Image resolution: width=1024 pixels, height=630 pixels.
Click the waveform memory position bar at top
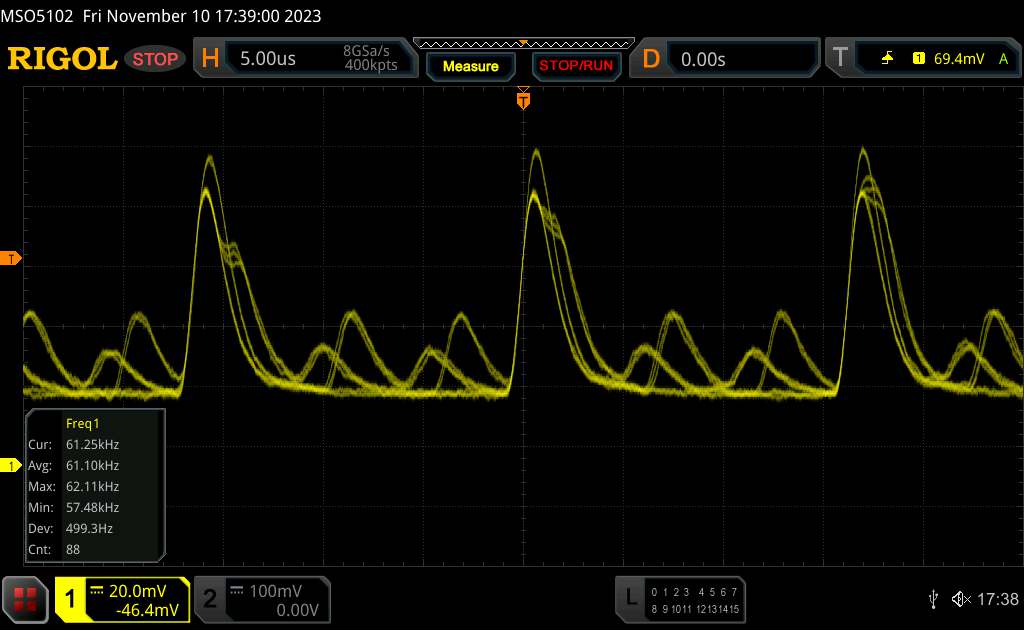point(523,43)
